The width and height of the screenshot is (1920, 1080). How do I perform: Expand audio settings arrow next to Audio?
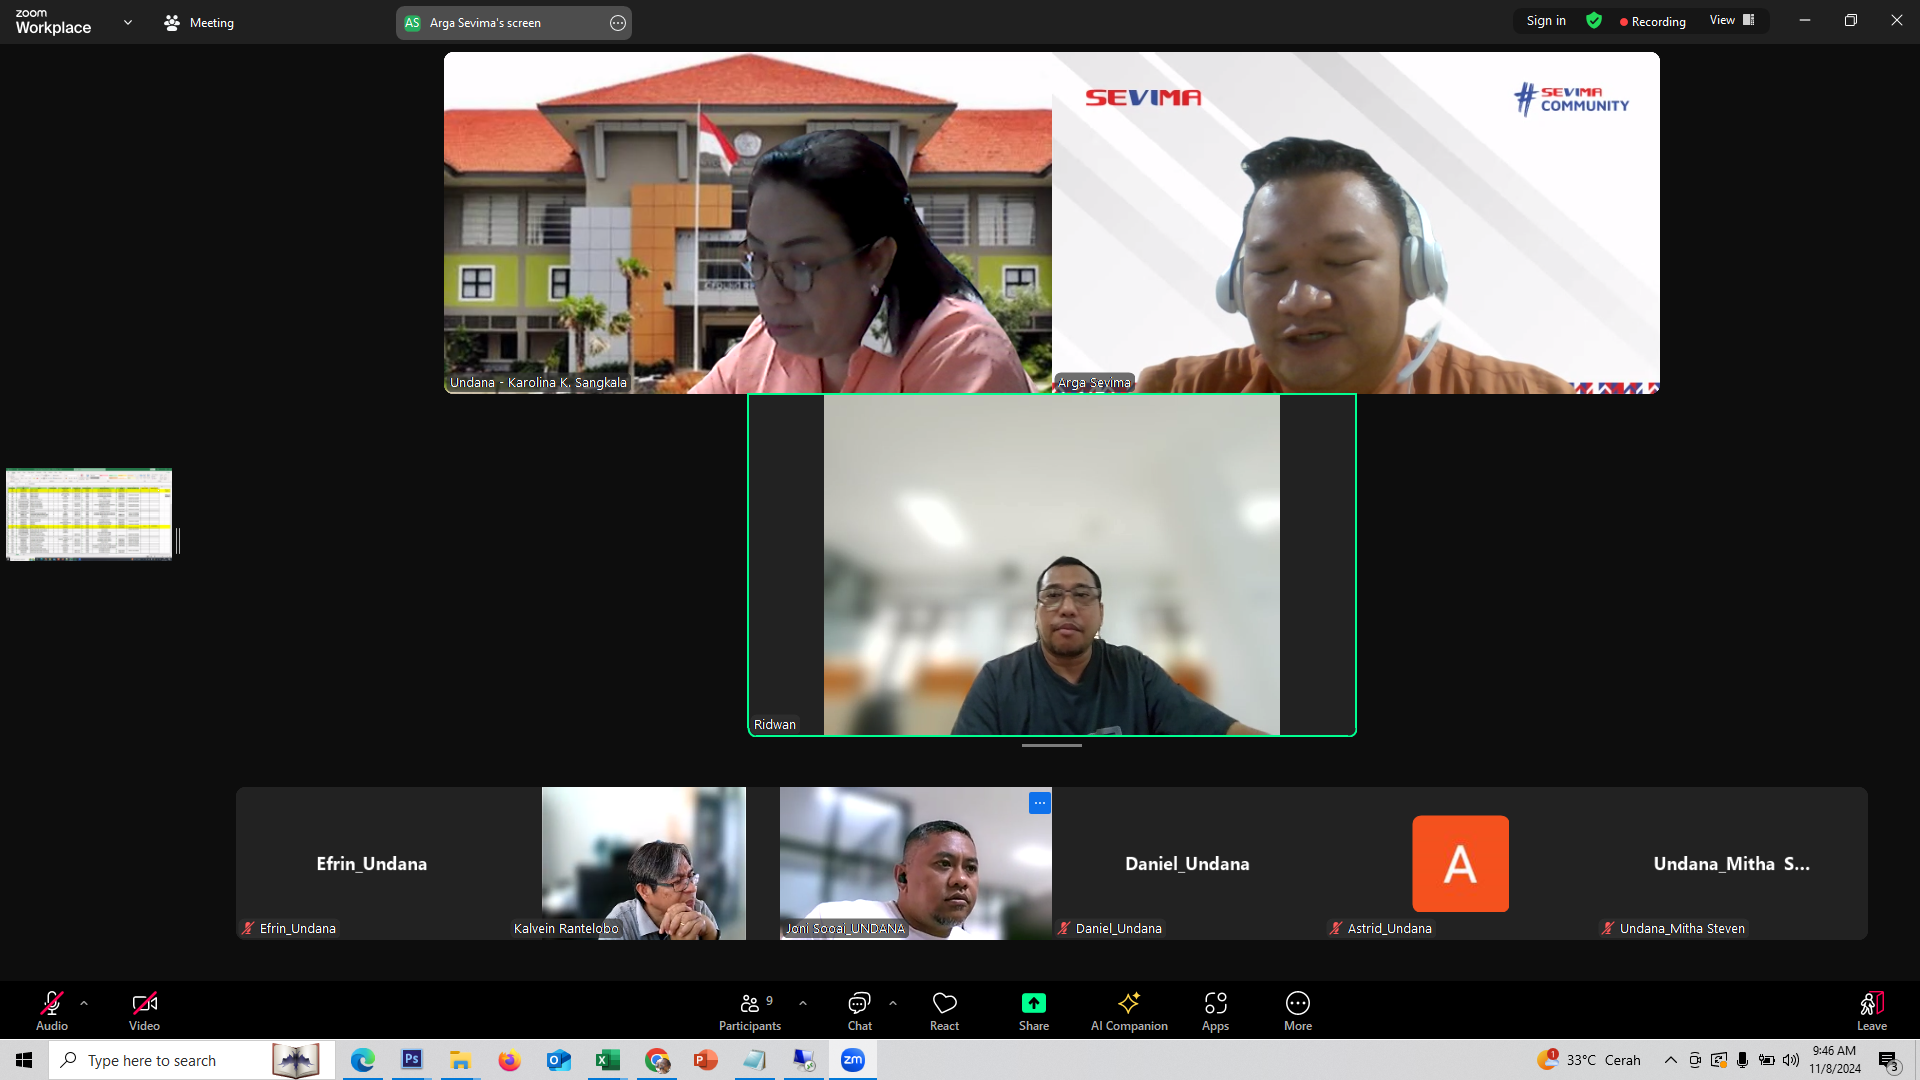(84, 1003)
